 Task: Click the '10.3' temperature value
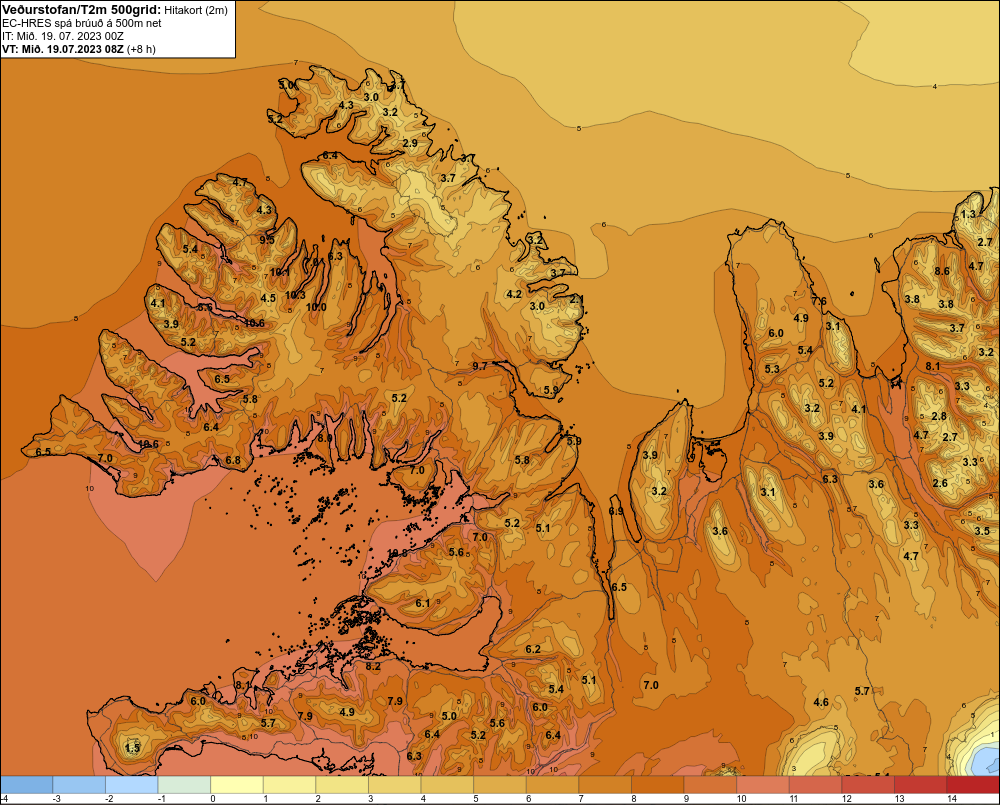(x=295, y=295)
